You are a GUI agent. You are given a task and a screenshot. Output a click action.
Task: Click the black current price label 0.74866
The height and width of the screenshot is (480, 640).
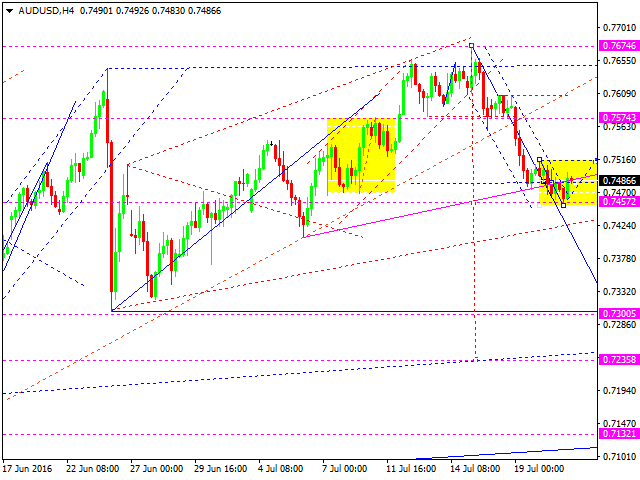619,180
